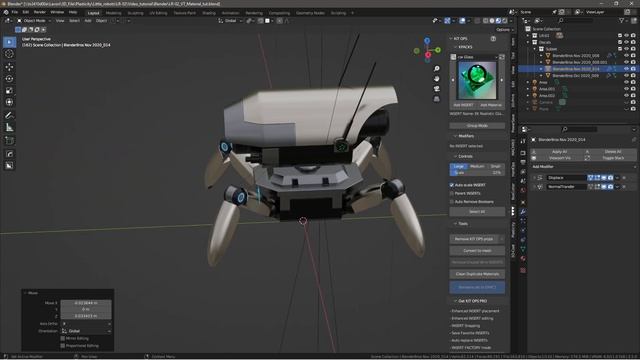Open the Render menu
Viewport: 640px width, 360px height.
40,12
